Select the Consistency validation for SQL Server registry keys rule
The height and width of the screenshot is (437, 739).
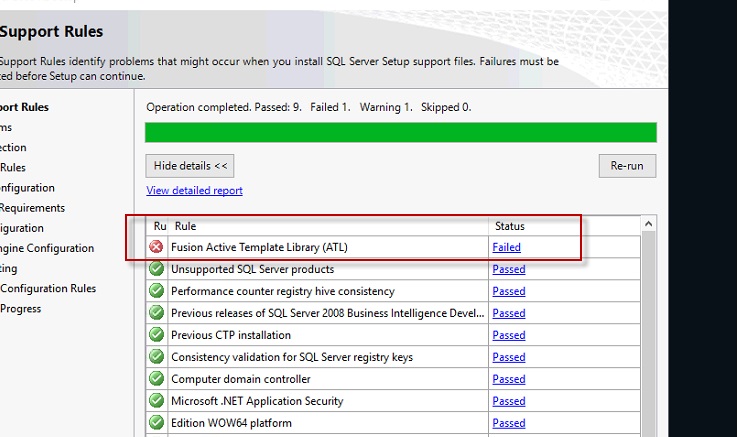pos(292,357)
